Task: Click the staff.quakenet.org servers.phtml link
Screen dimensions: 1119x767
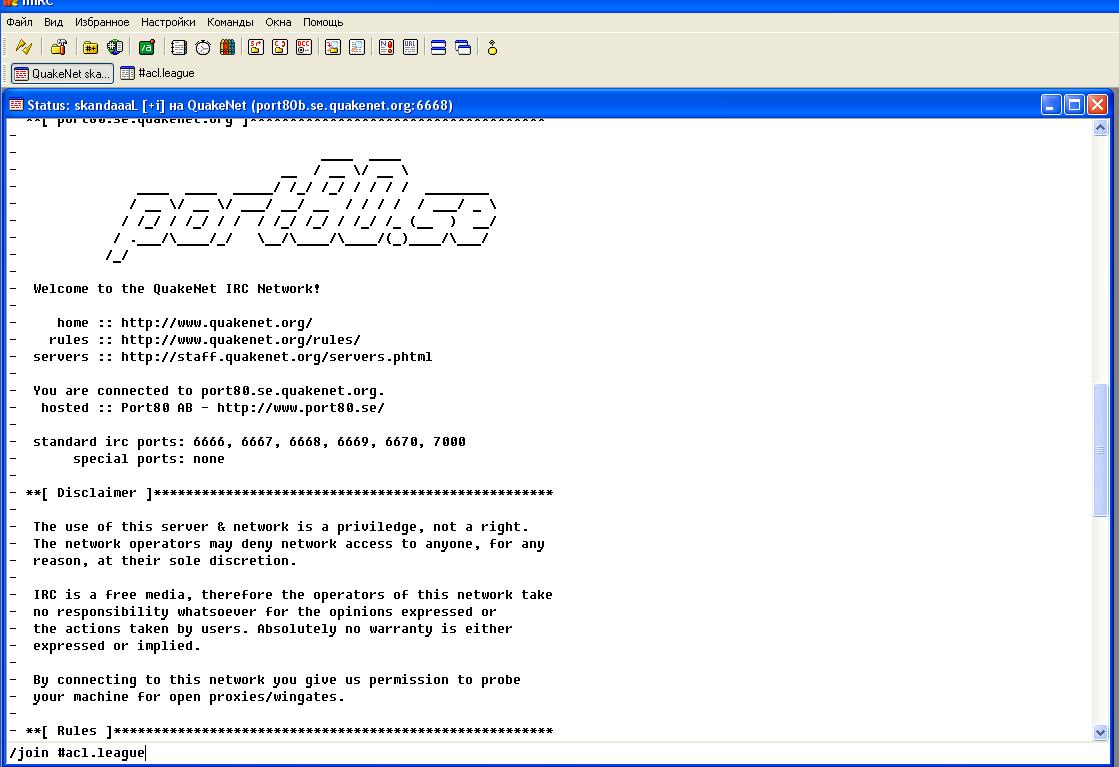Action: [x=276, y=357]
